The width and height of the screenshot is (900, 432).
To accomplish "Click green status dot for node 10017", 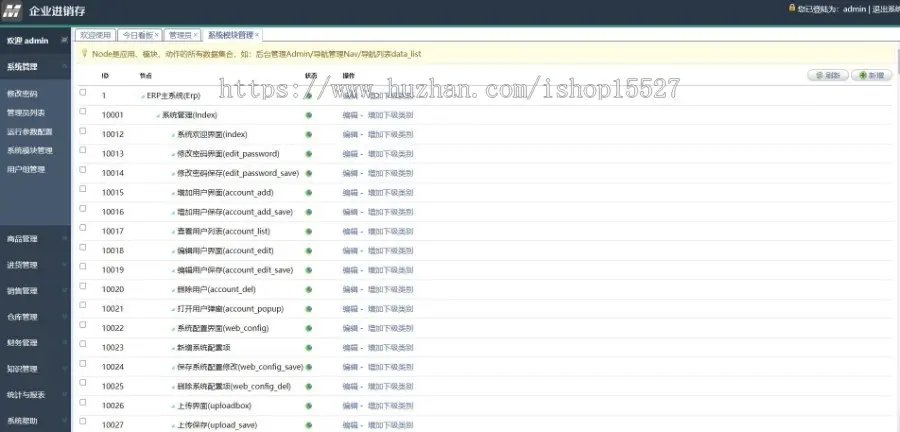I will (x=309, y=232).
